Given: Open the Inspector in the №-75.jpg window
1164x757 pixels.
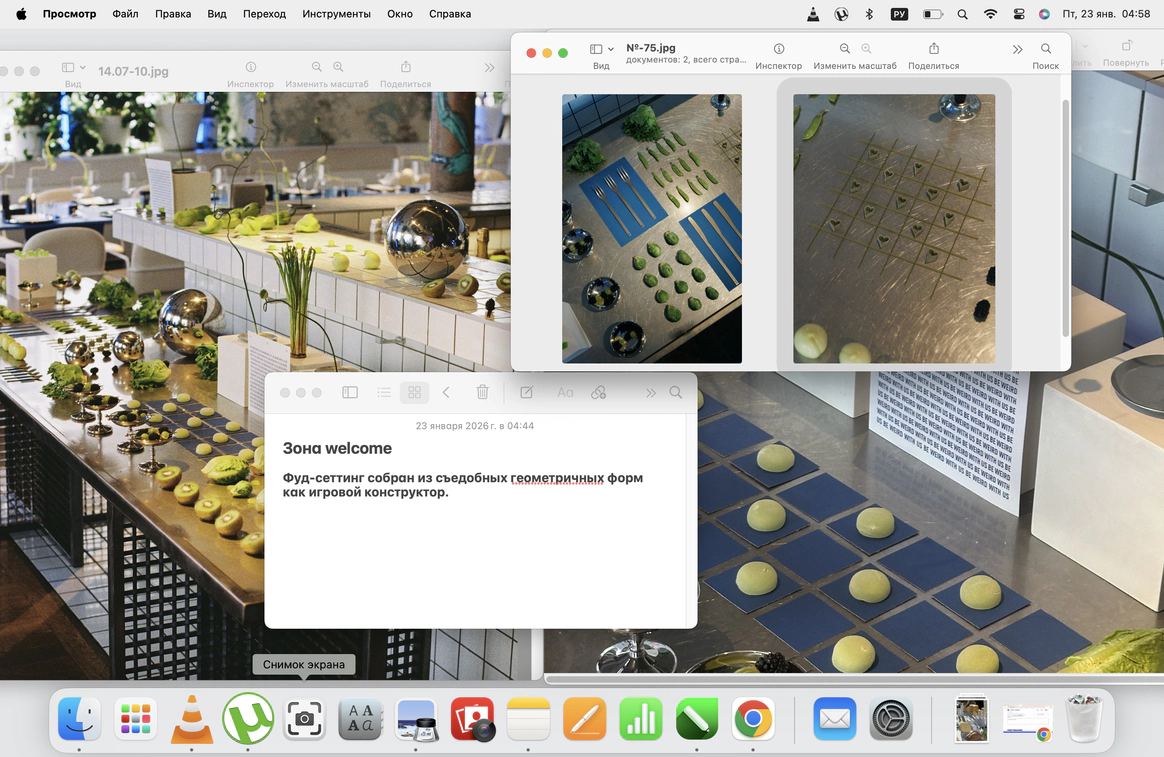Looking at the screenshot, I should (778, 49).
